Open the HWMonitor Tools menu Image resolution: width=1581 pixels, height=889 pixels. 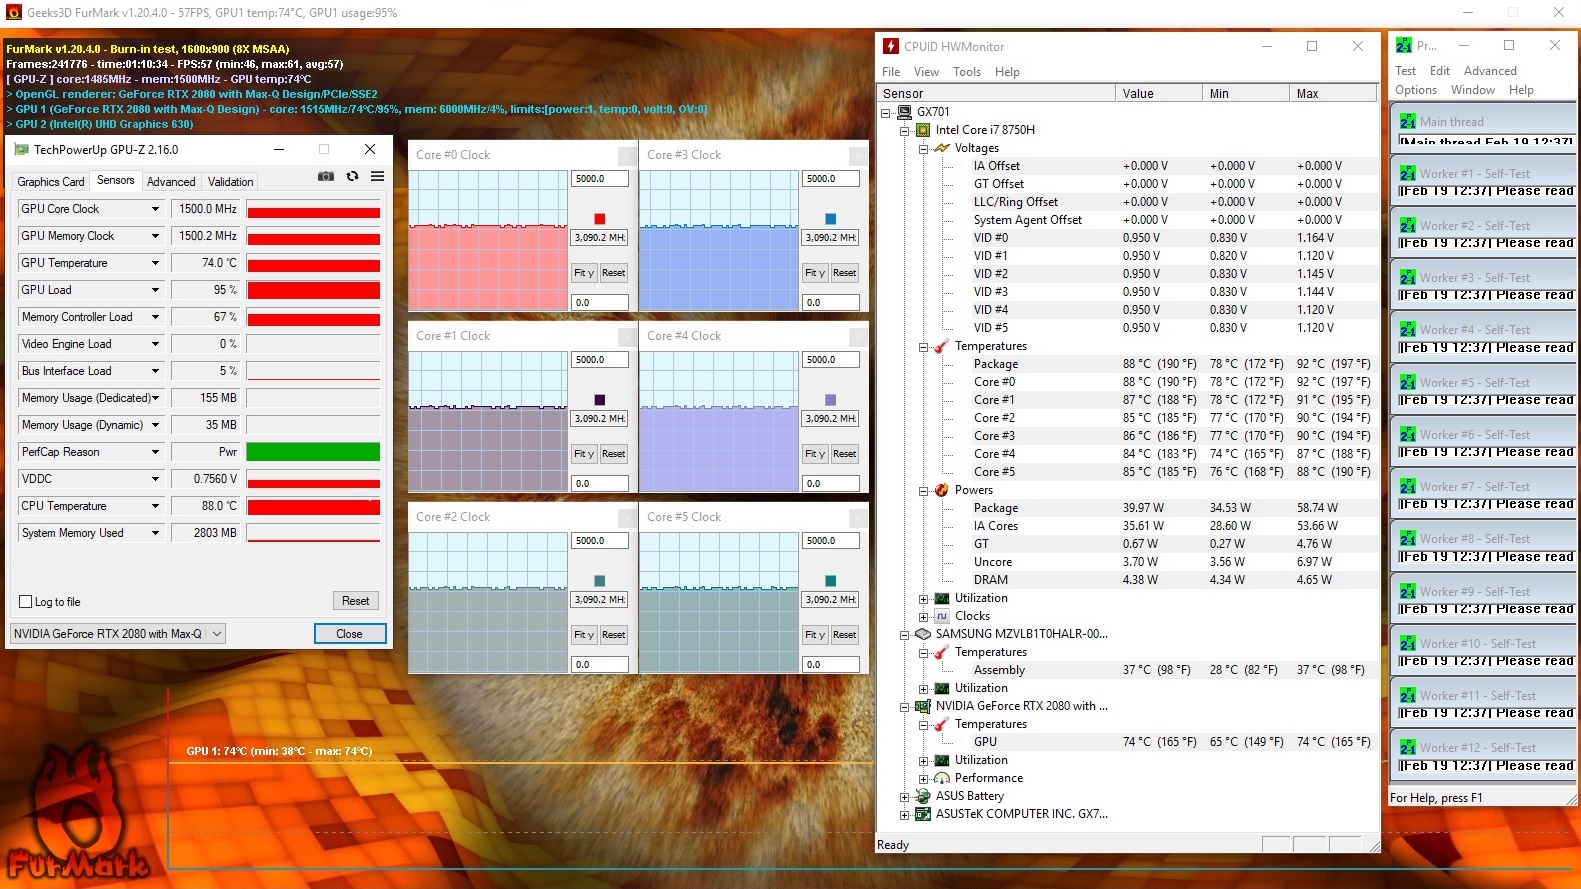[967, 72]
